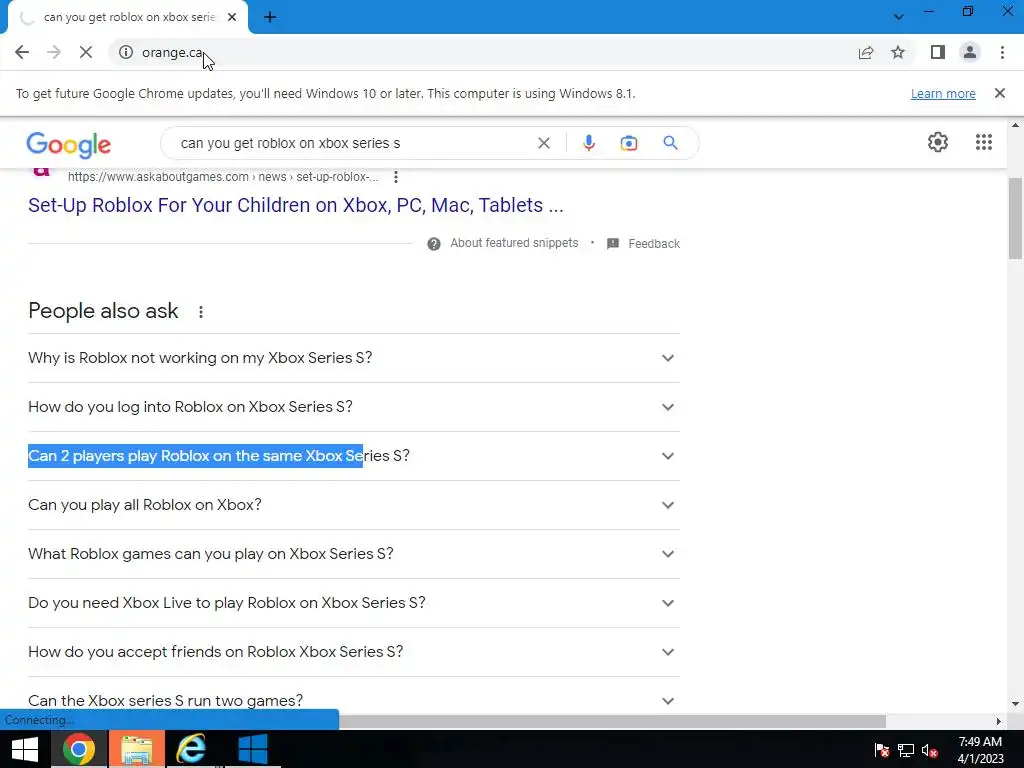Screen dimensions: 1024x768
Task: Open Action Center flag in system tray
Action: tap(881, 750)
